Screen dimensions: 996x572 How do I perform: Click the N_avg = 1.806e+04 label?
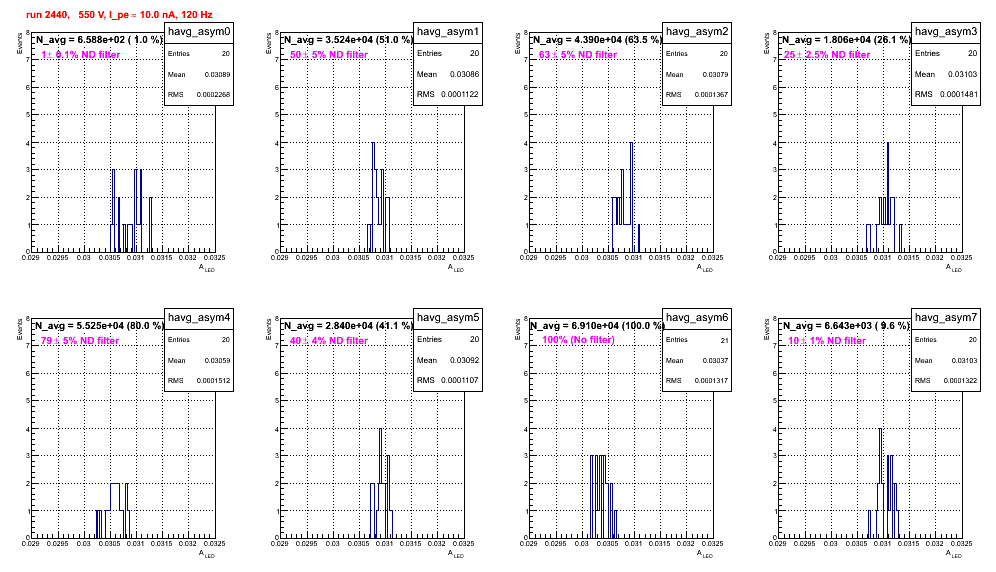tap(845, 40)
